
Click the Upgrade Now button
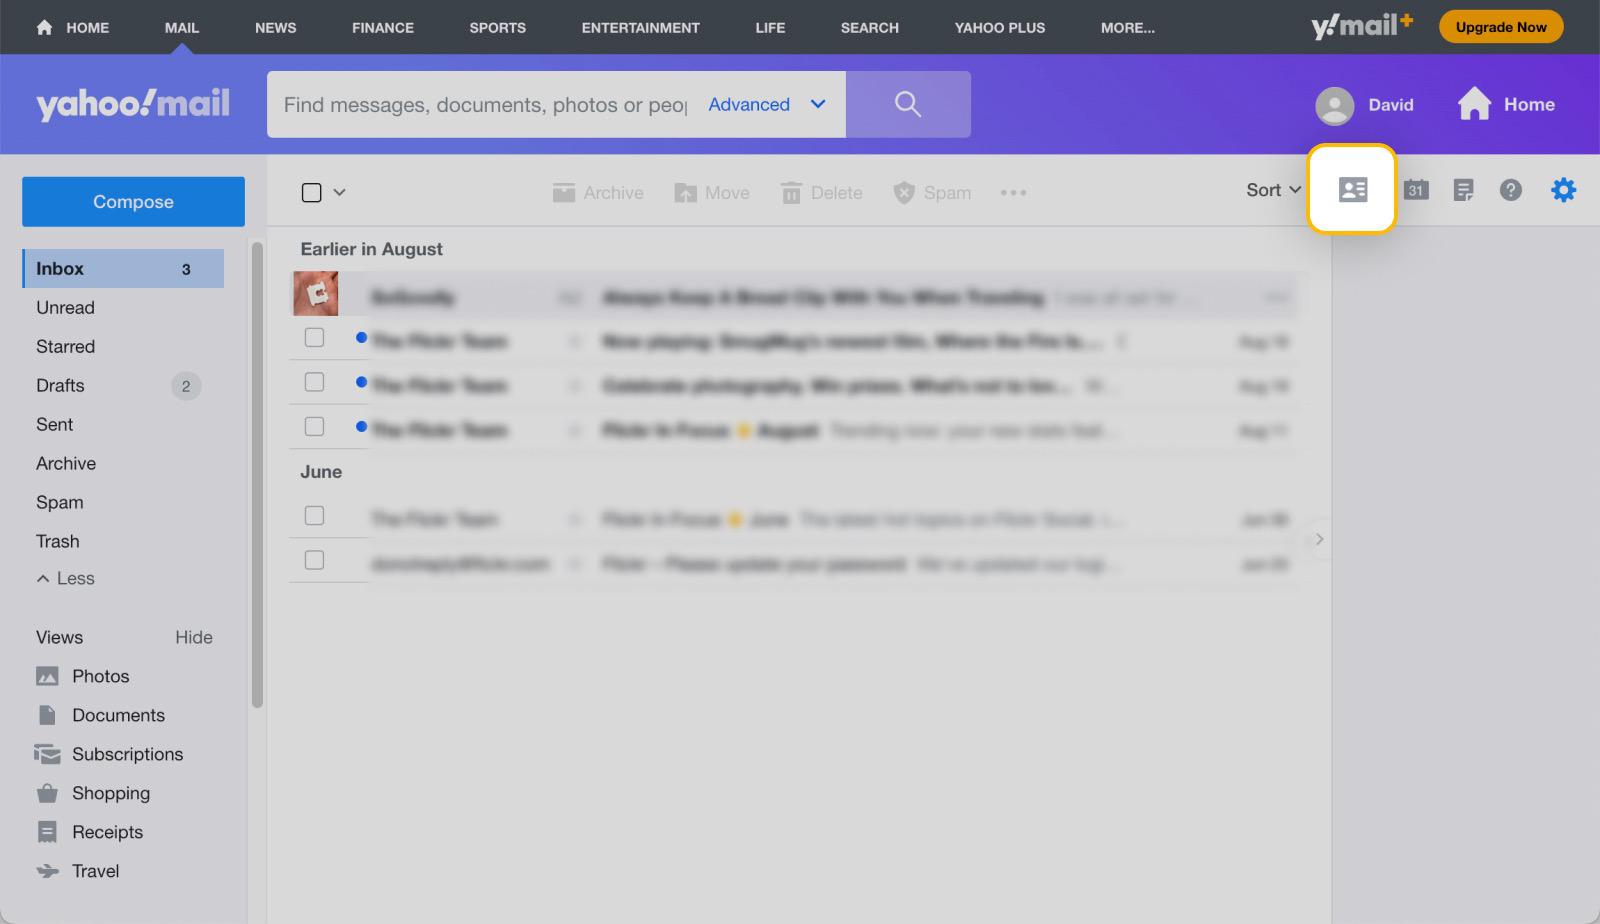click(1500, 27)
